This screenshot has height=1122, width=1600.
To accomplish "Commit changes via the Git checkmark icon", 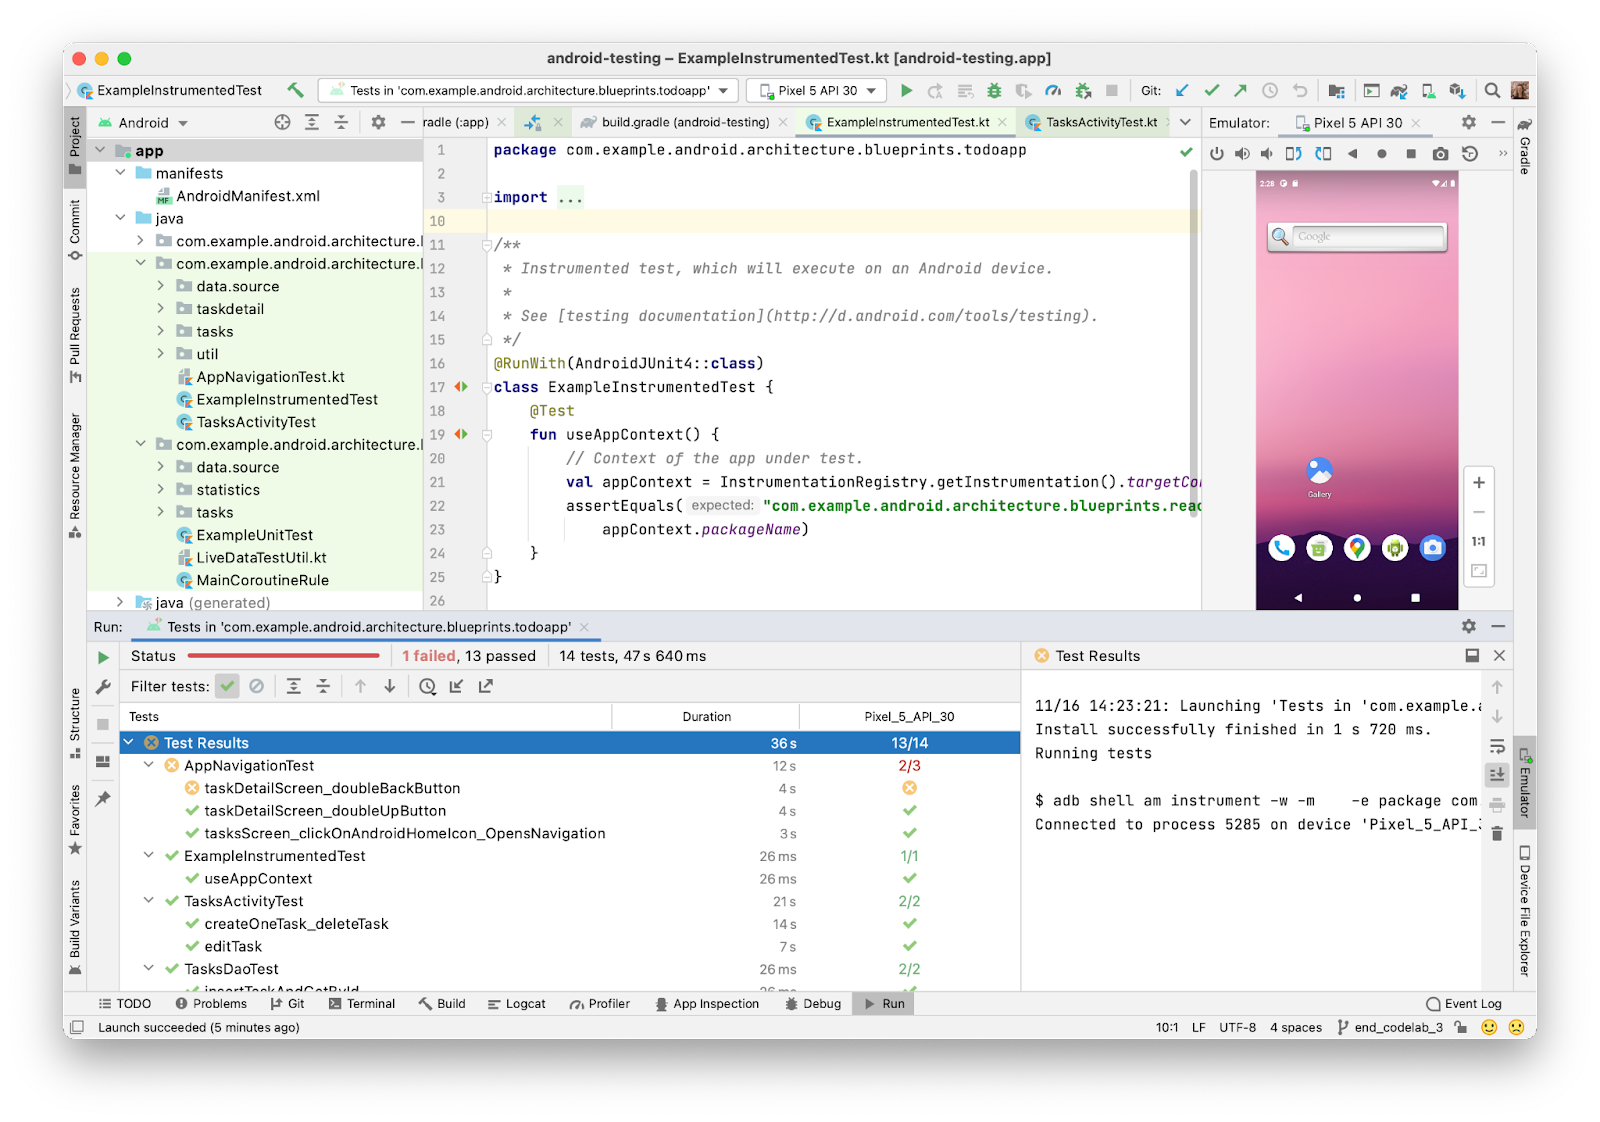I will (1212, 90).
